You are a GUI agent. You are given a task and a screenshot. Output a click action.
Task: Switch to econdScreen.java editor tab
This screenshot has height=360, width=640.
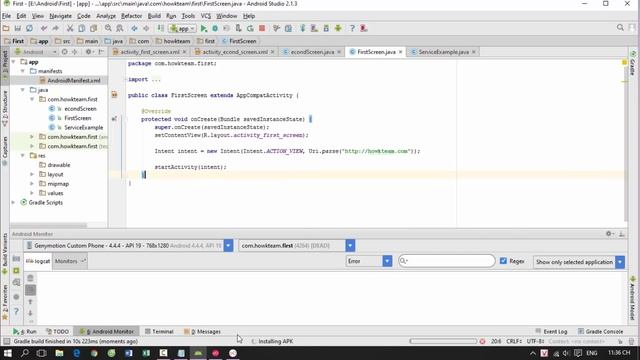pyautogui.click(x=312, y=52)
